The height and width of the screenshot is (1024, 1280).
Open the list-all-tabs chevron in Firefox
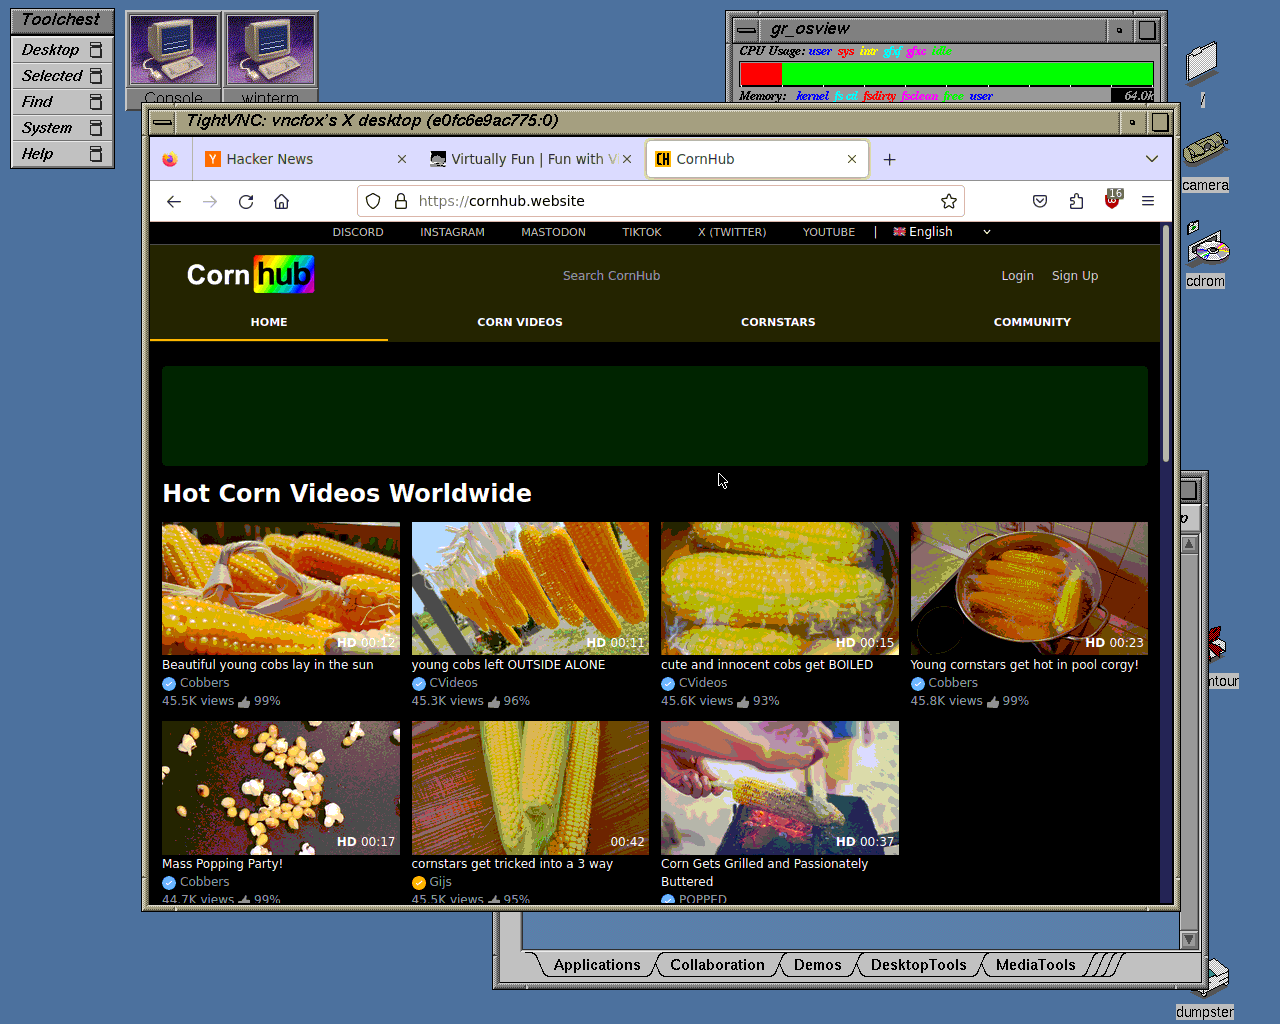click(1152, 159)
